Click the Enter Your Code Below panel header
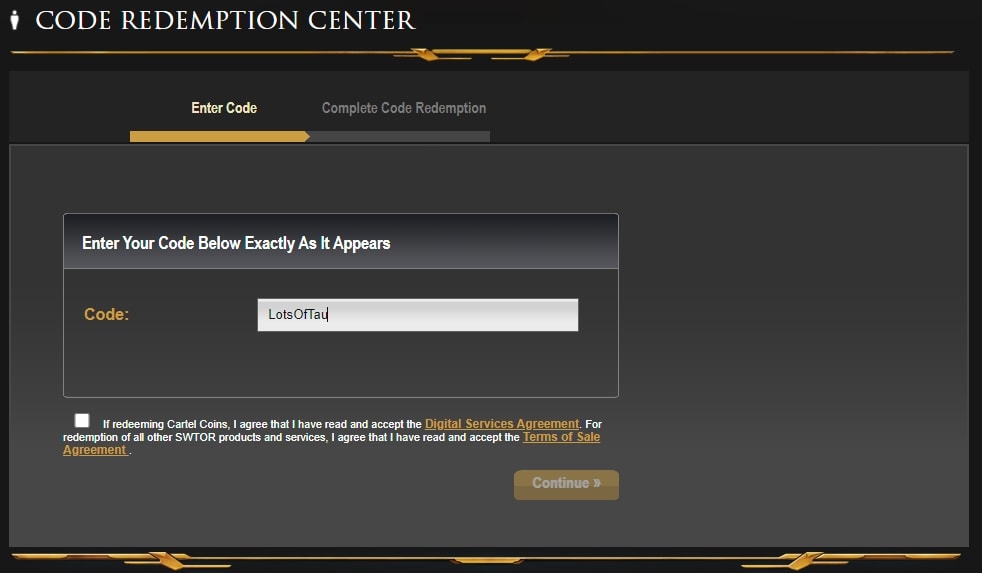 [341, 241]
